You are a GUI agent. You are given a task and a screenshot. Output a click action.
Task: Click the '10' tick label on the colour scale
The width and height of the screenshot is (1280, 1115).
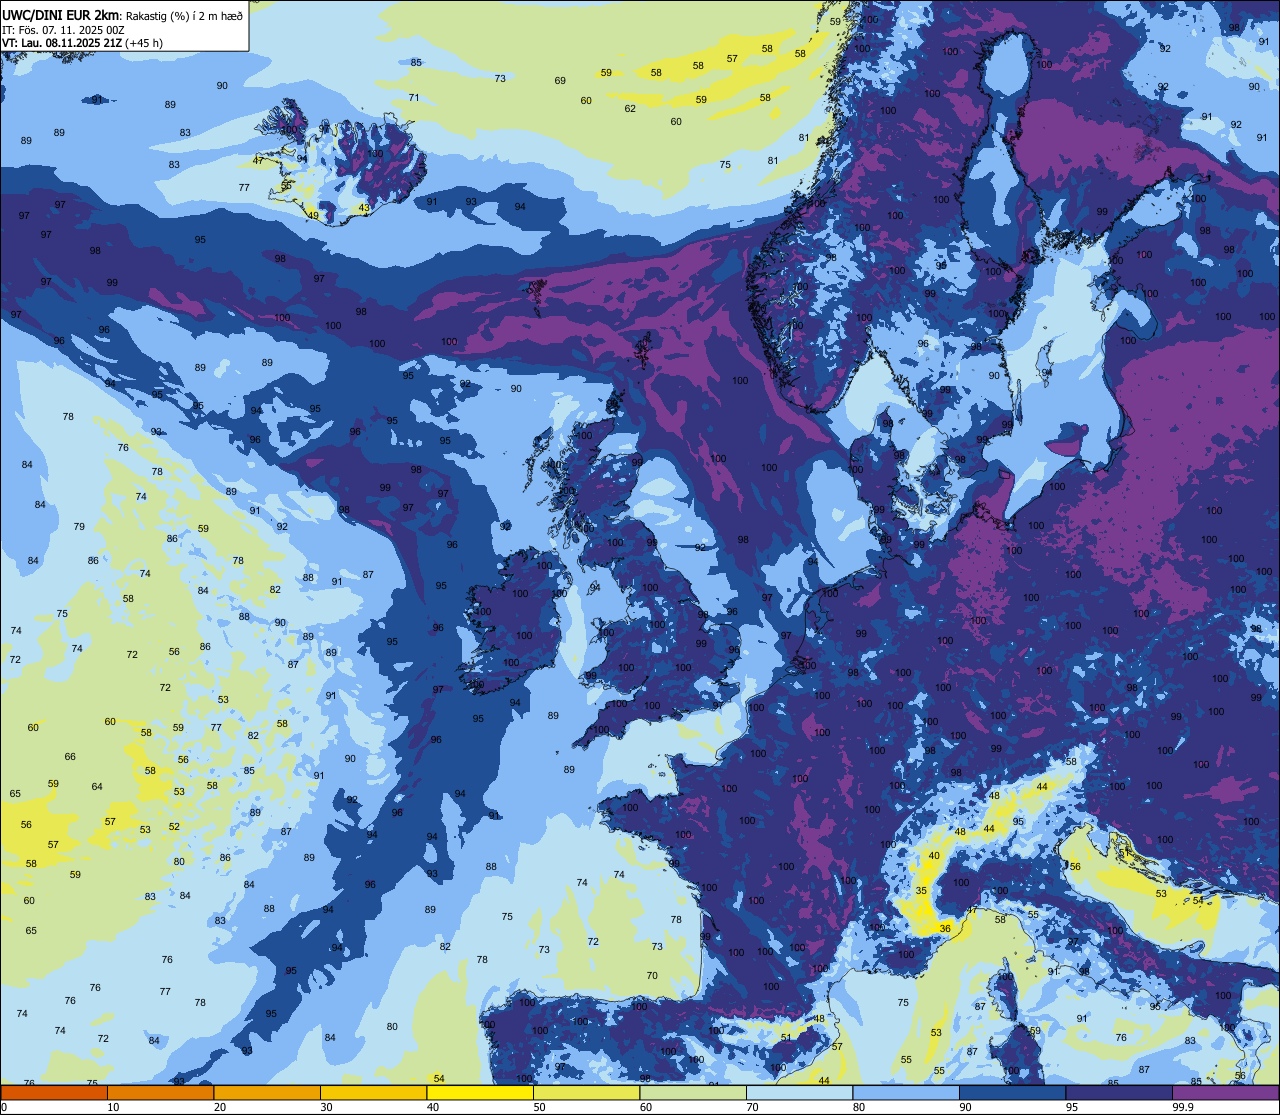coord(113,1107)
